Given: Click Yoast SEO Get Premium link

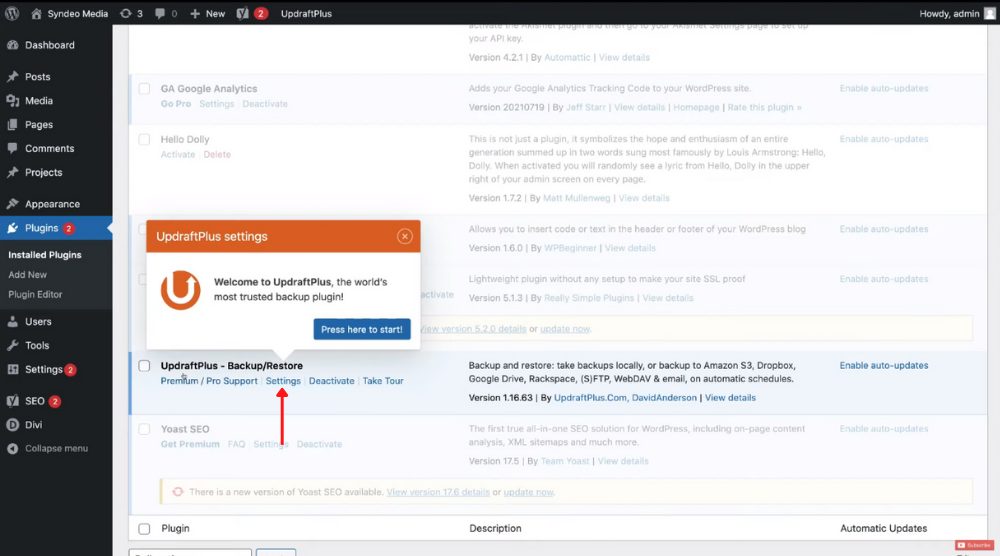Looking at the screenshot, I should pos(190,444).
